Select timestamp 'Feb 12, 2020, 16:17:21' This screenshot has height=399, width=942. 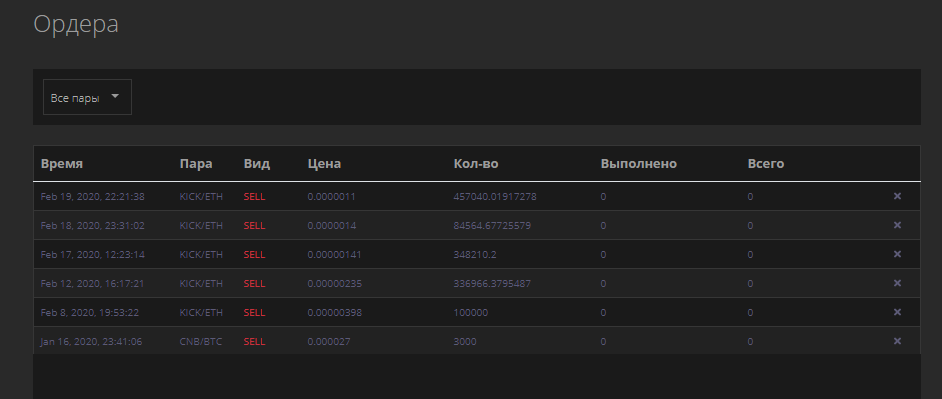coord(93,284)
